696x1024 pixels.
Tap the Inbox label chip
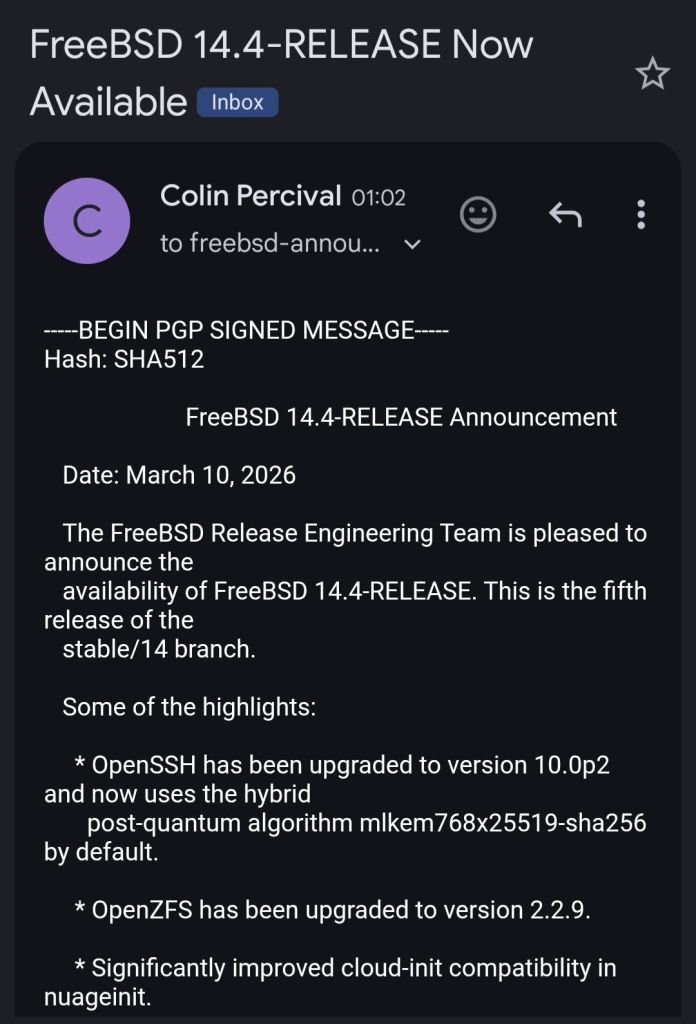[237, 102]
